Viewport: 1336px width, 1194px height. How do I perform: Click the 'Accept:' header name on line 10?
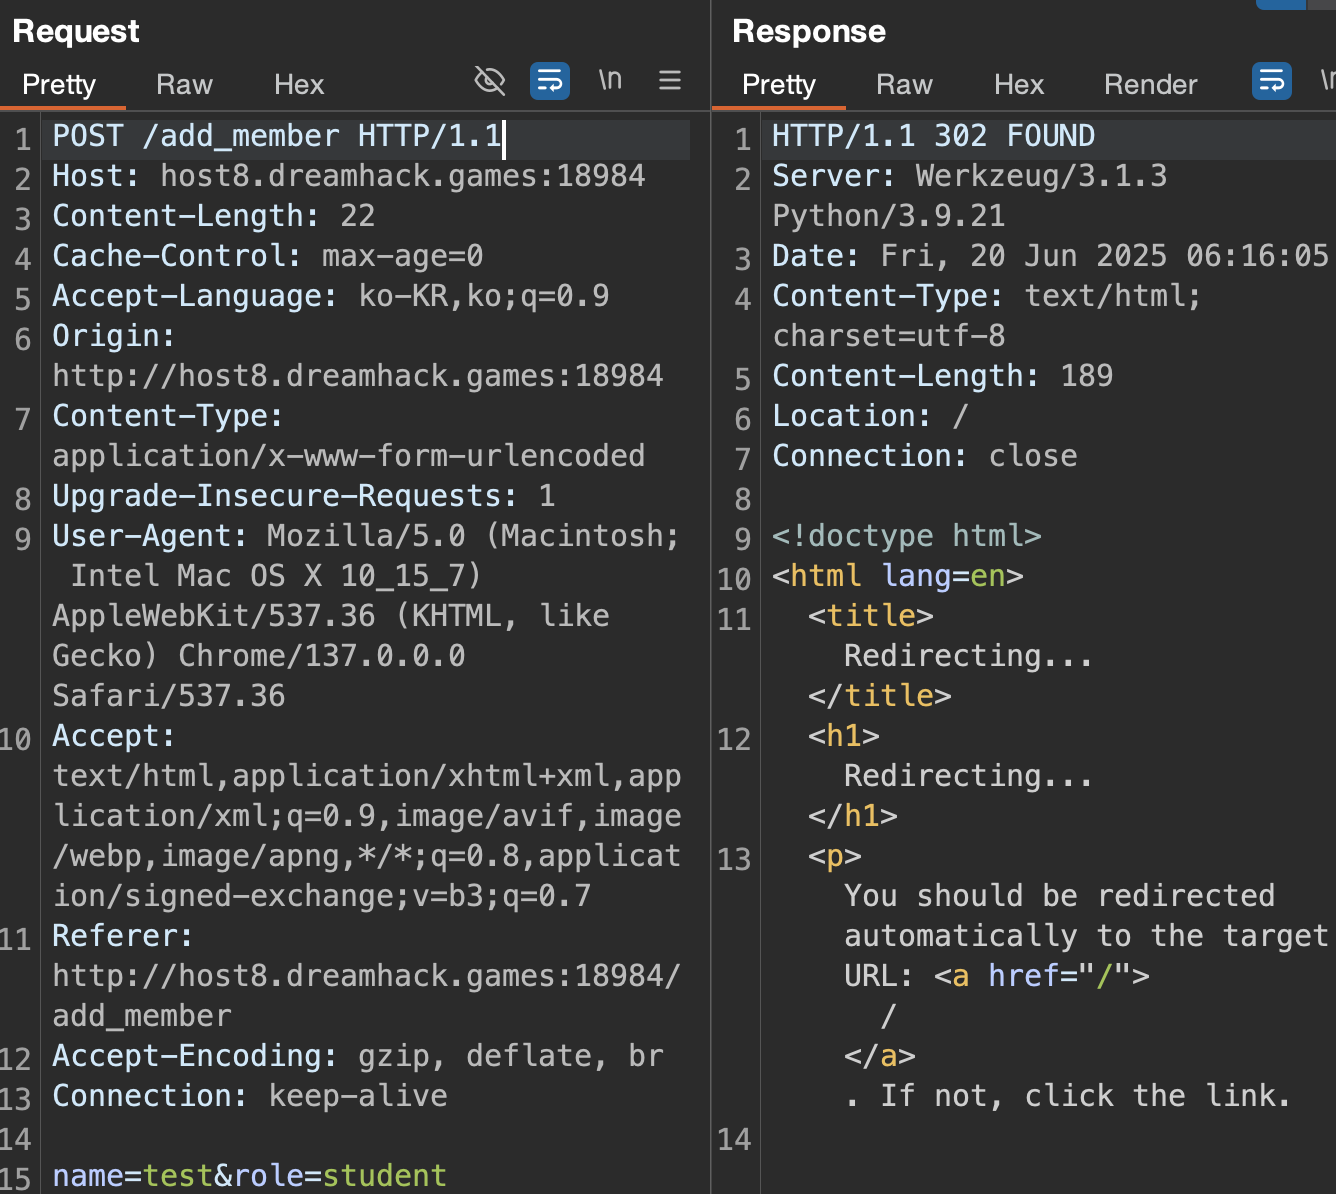coord(114,736)
